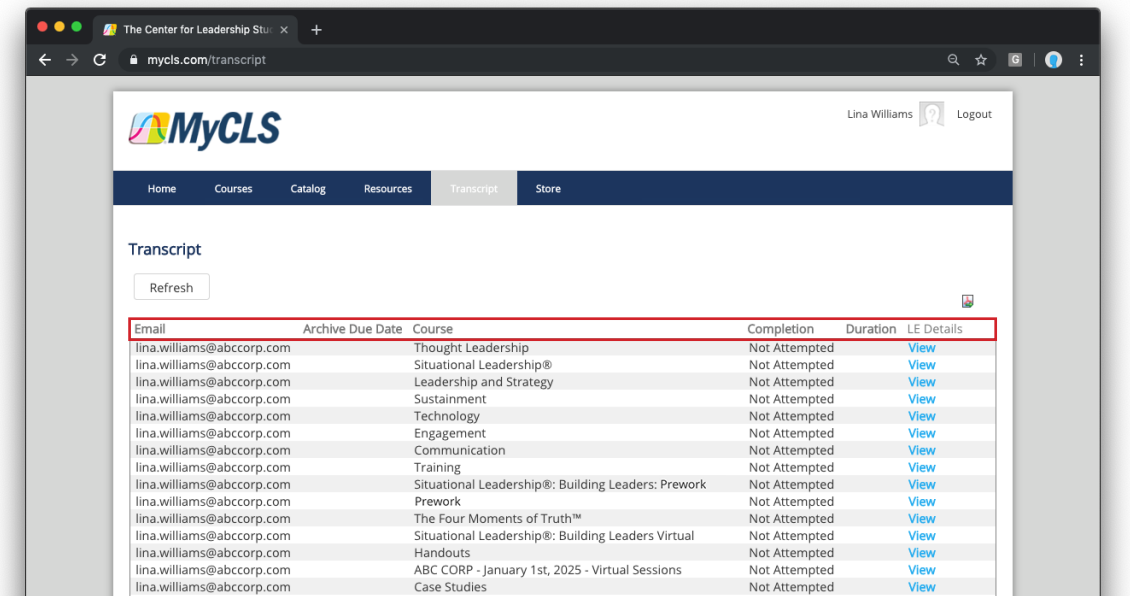1130x603 pixels.
Task: View details for The Four Moments of Truth
Action: click(922, 519)
